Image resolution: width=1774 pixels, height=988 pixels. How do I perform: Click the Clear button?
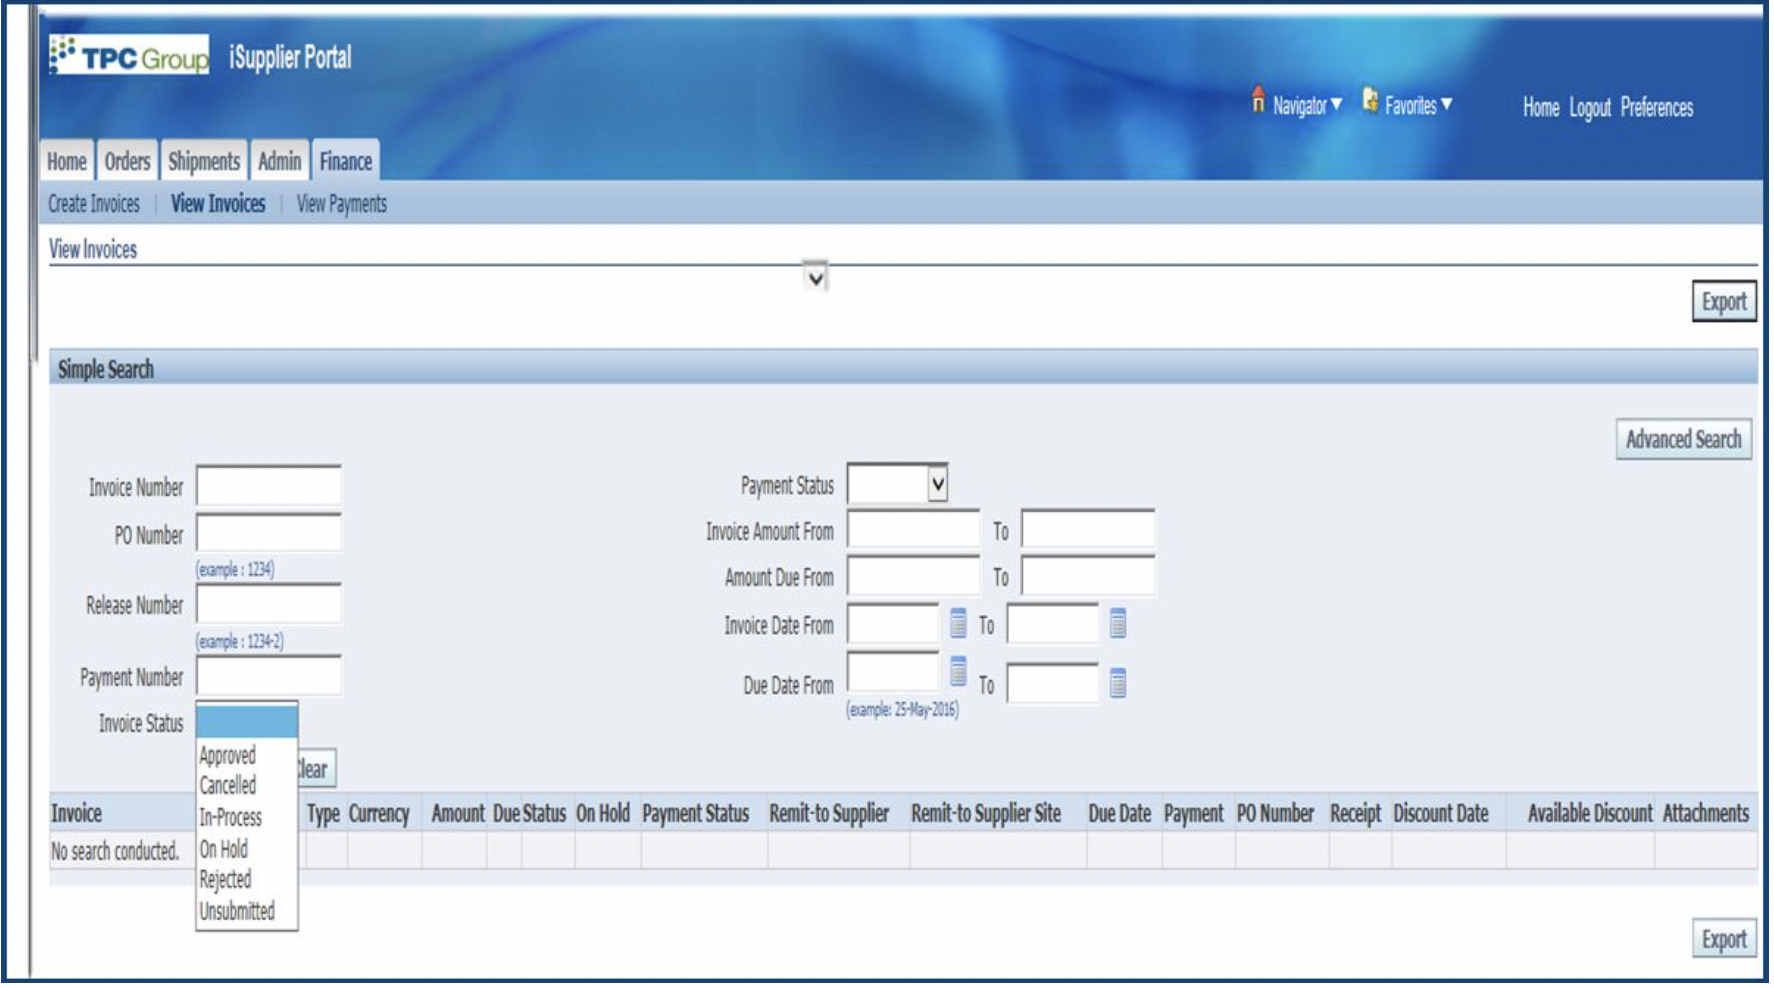tap(317, 769)
